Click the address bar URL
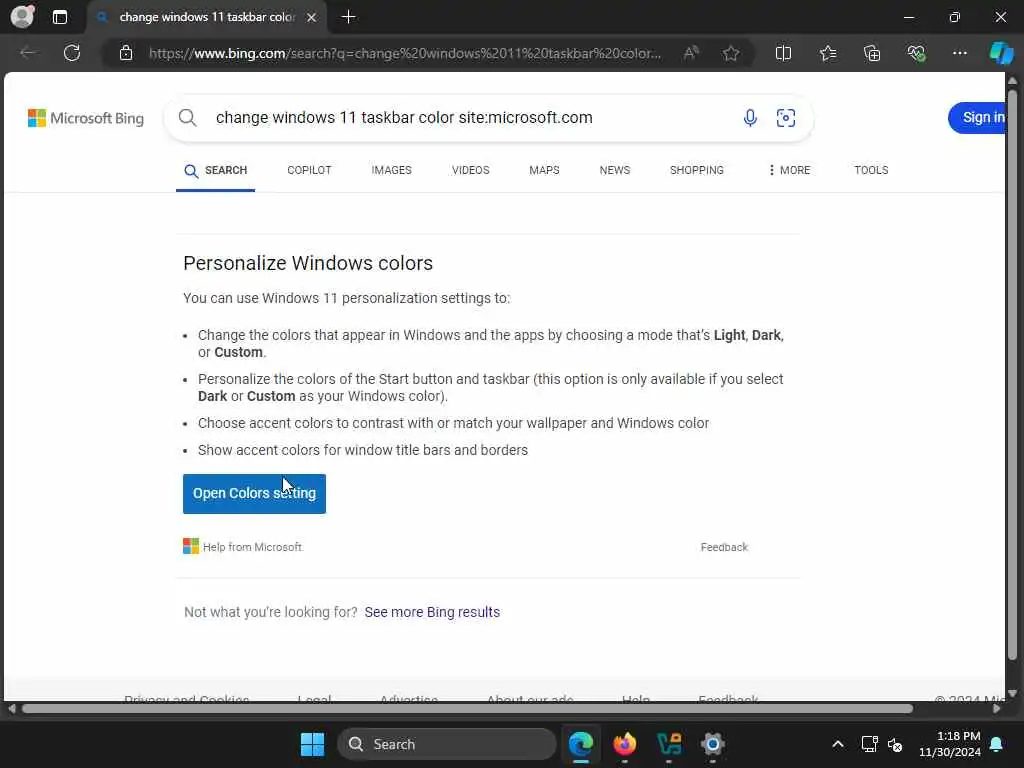1024x768 pixels. click(405, 53)
